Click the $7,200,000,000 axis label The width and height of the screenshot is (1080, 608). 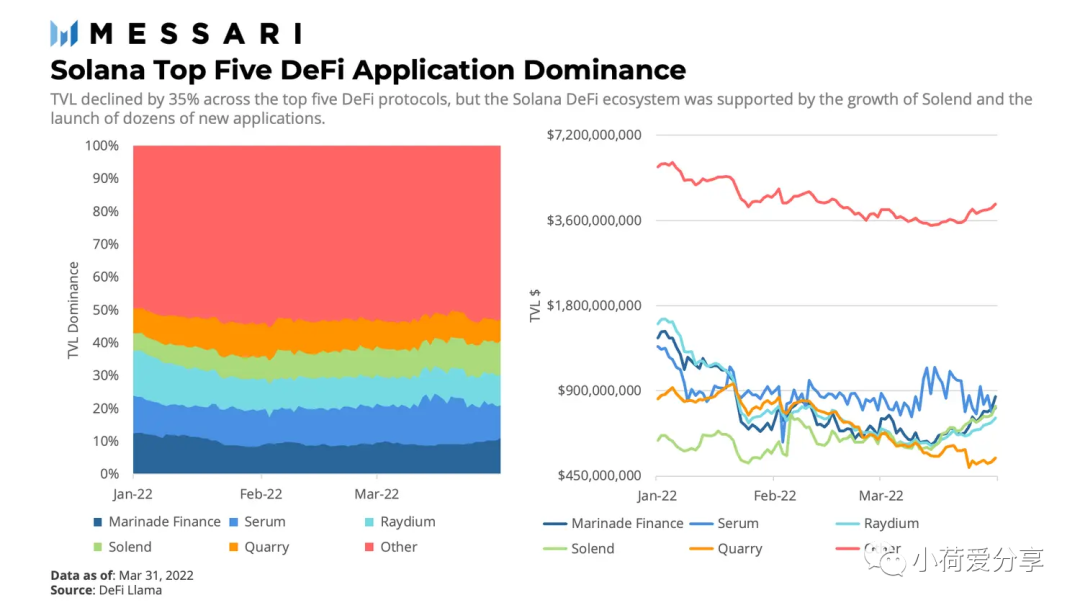tap(594, 135)
